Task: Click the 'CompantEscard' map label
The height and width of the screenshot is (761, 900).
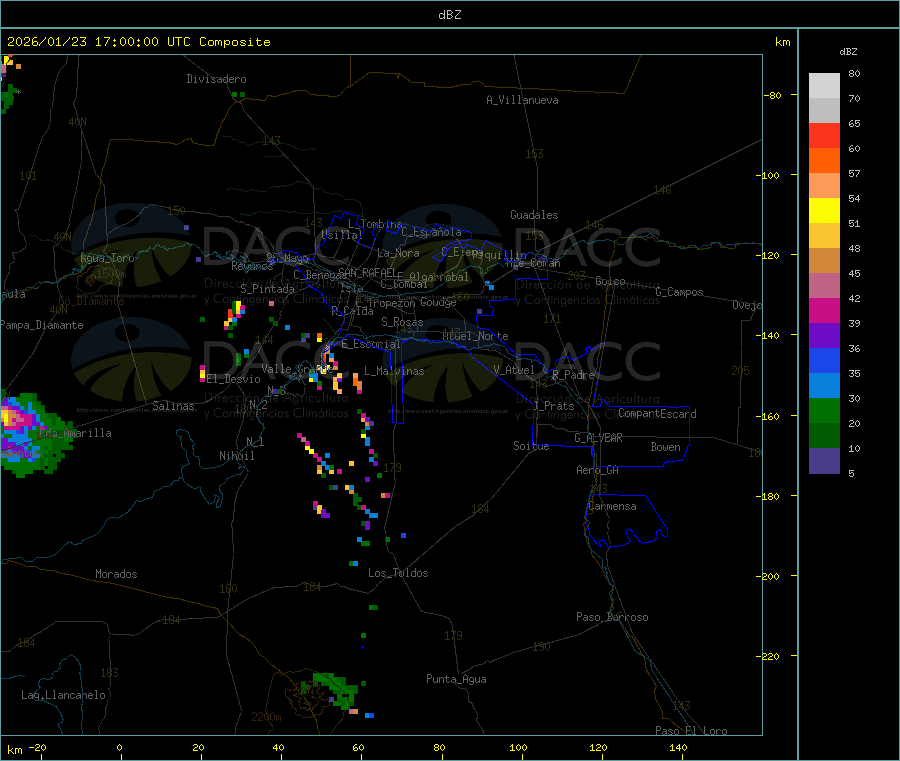Action: [657, 413]
